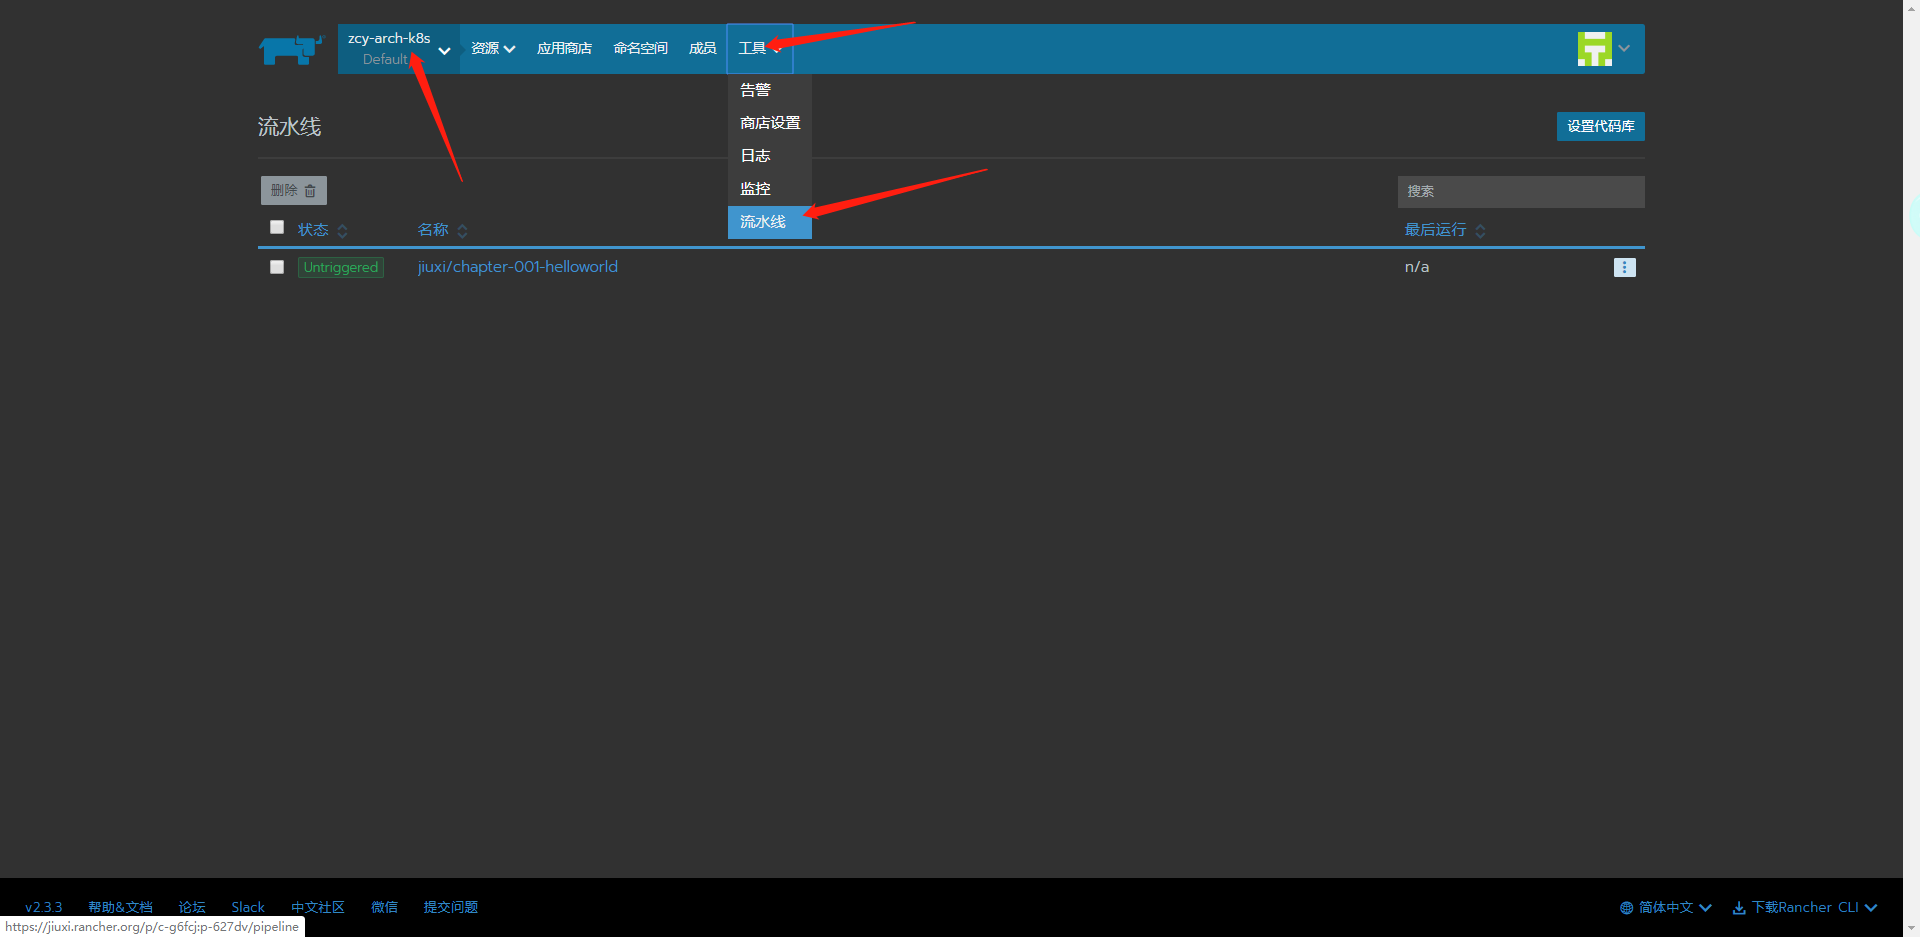Click the 设置代码库 button
1920x937 pixels.
(1600, 126)
